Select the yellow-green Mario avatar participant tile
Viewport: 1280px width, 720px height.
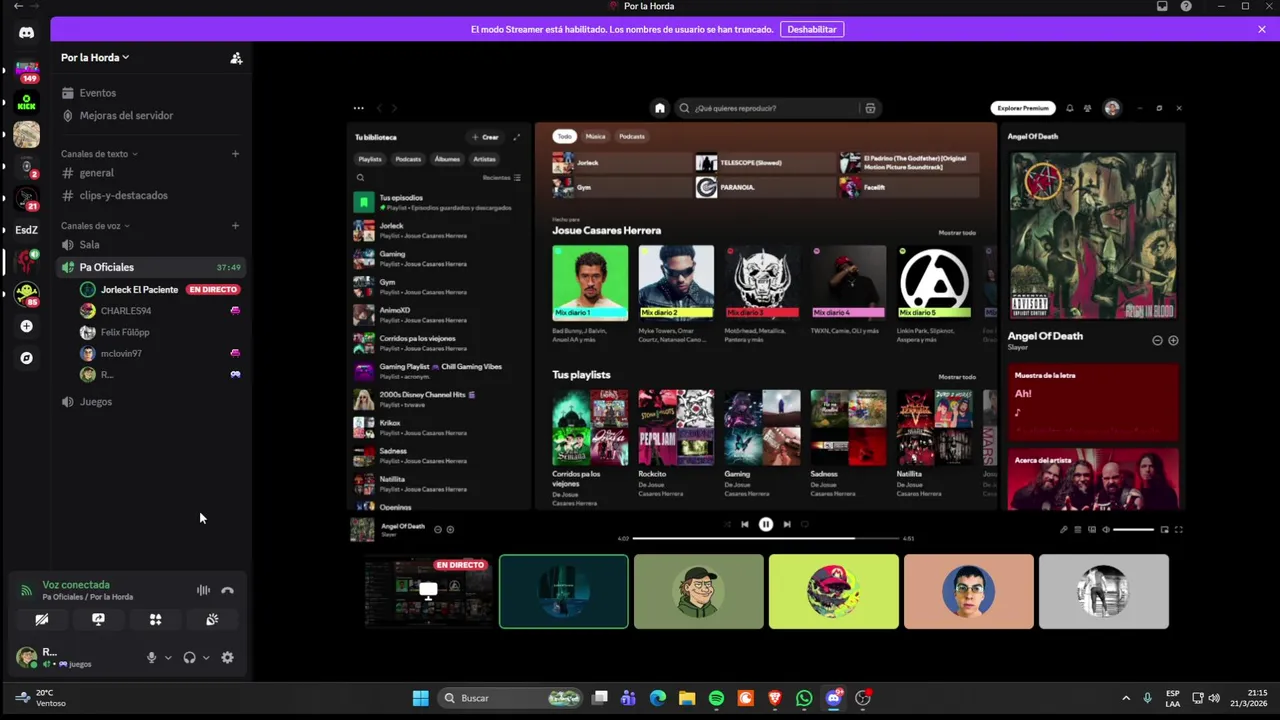pyautogui.click(x=833, y=592)
